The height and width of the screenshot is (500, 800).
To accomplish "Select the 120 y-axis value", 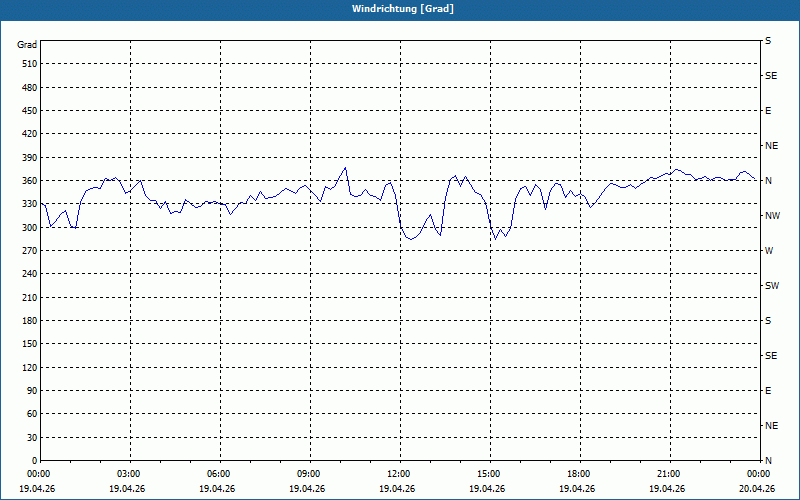I will click(x=30, y=367).
